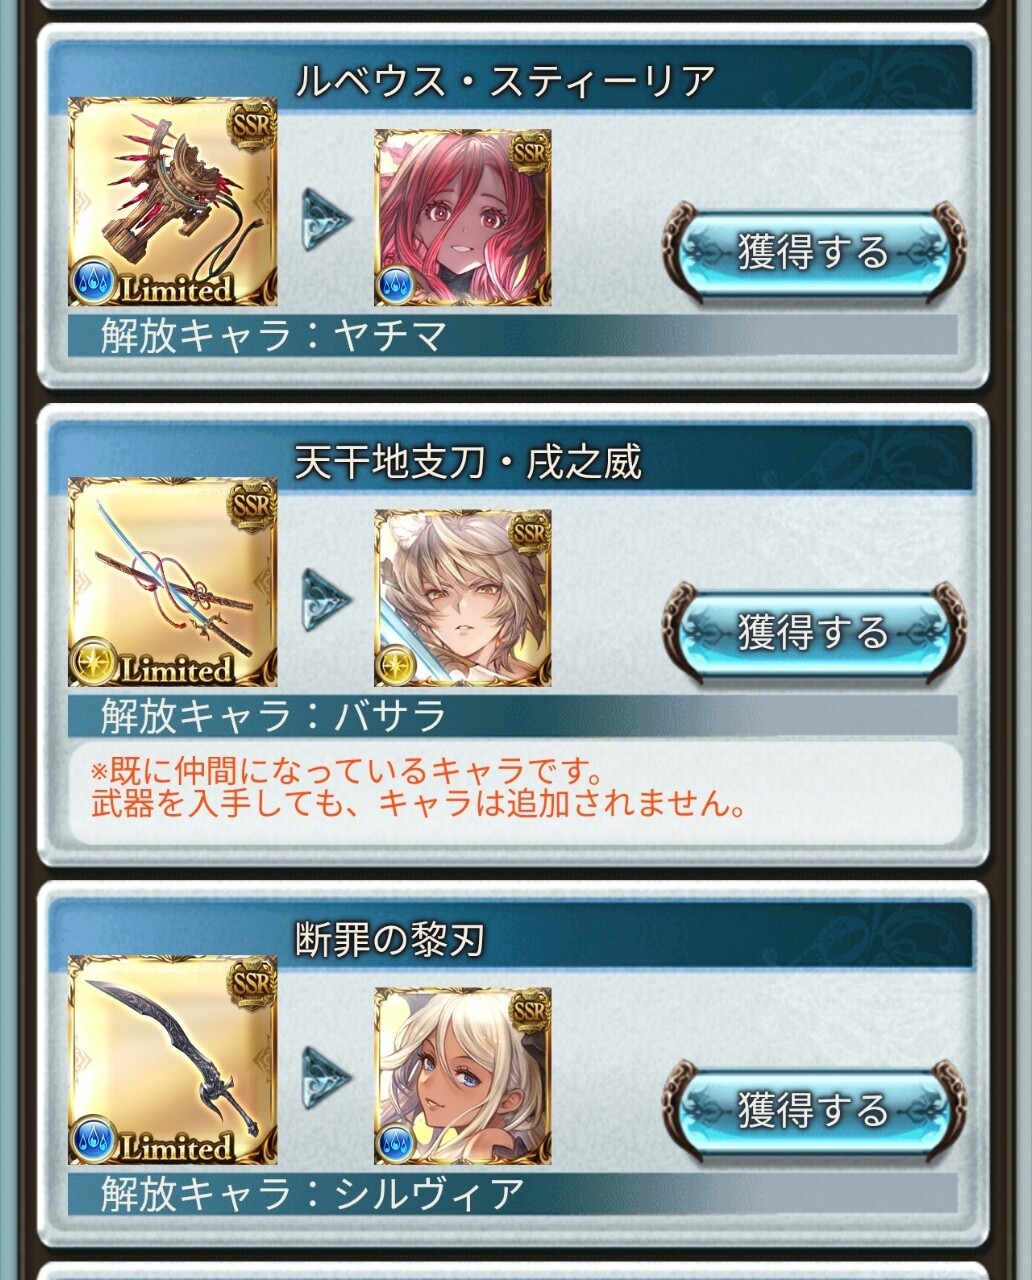This screenshot has width=1032, height=1280.
Task: Tap arrow between ルベウス weapon and ヤチマ
Action: tap(327, 219)
